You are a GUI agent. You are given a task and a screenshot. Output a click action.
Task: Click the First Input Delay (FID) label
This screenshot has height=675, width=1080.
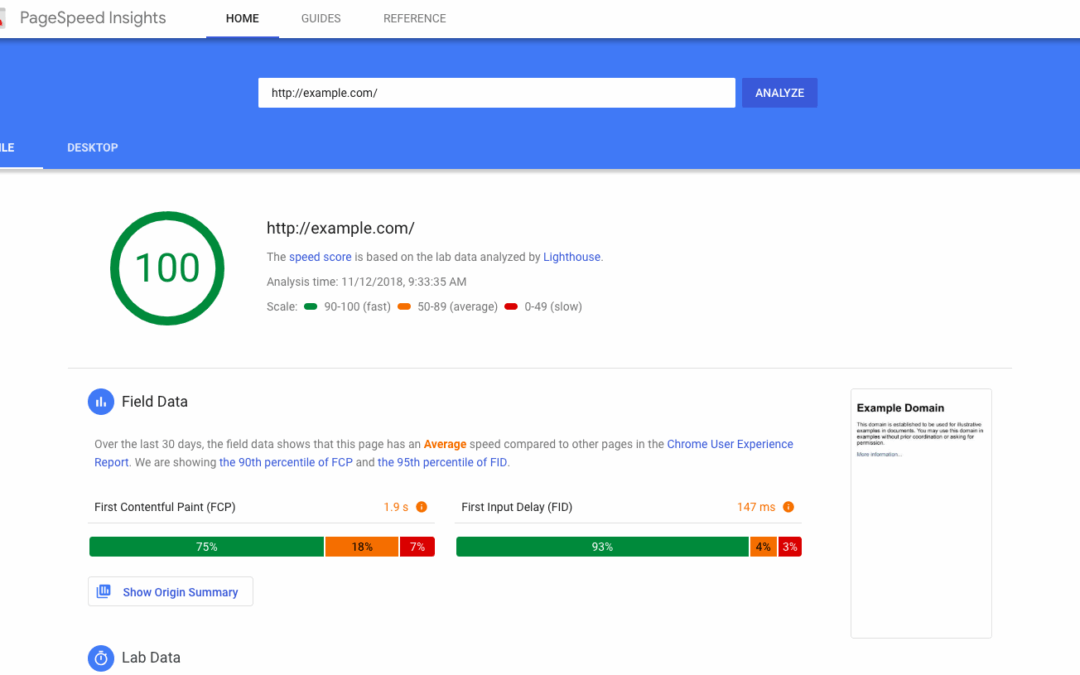(x=517, y=507)
